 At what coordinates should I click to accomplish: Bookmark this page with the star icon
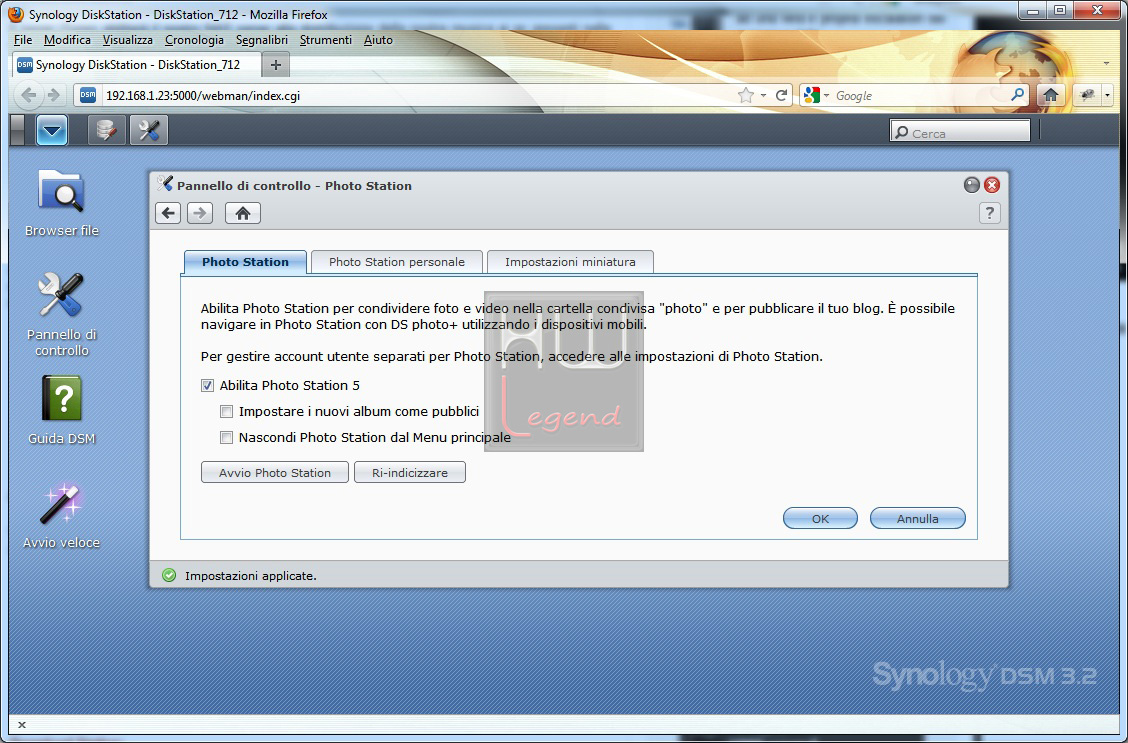[746, 95]
